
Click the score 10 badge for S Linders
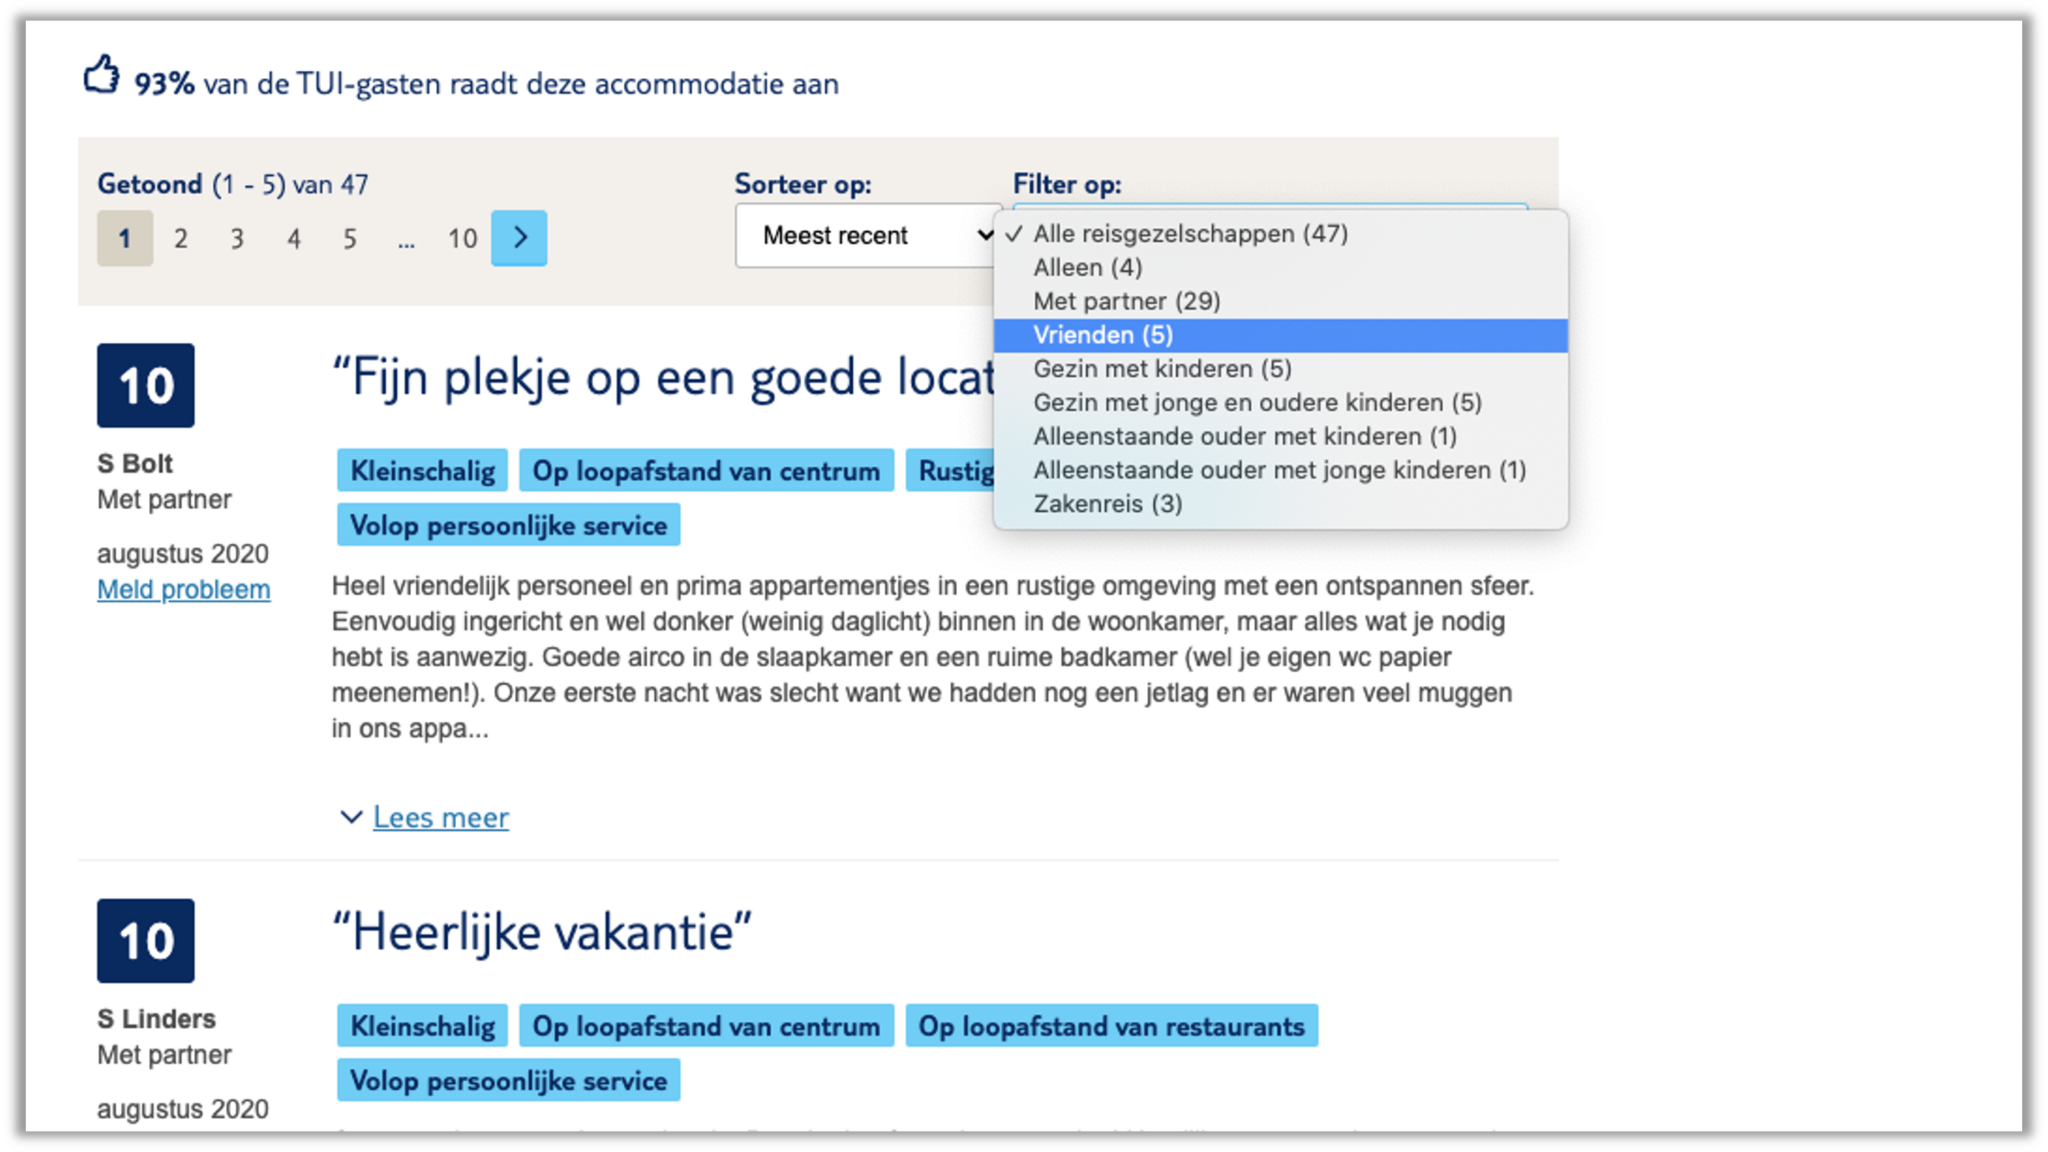146,940
